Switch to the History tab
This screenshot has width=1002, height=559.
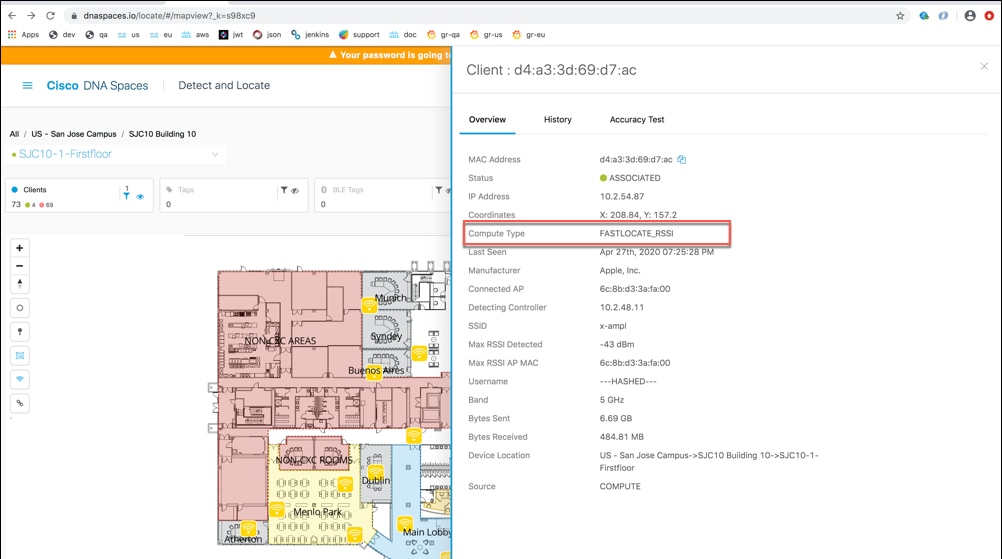coord(557,119)
